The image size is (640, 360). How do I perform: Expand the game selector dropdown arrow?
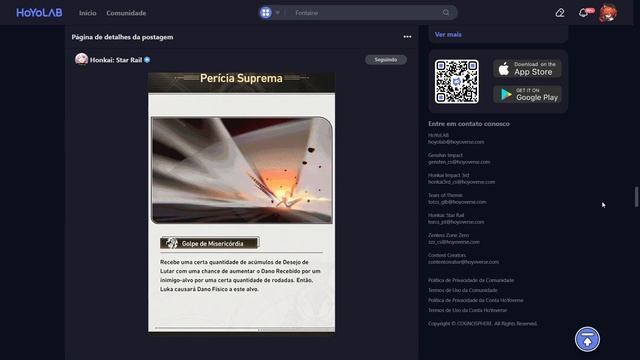(x=278, y=13)
